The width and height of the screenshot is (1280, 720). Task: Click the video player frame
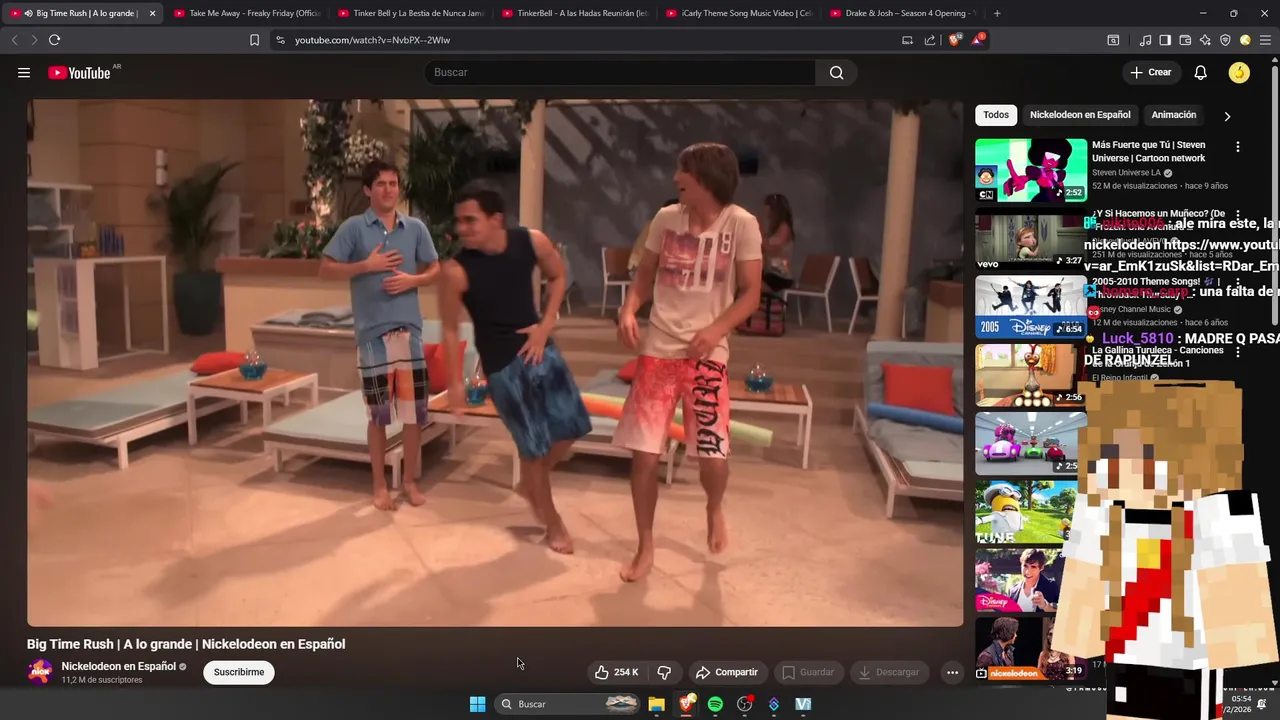495,362
